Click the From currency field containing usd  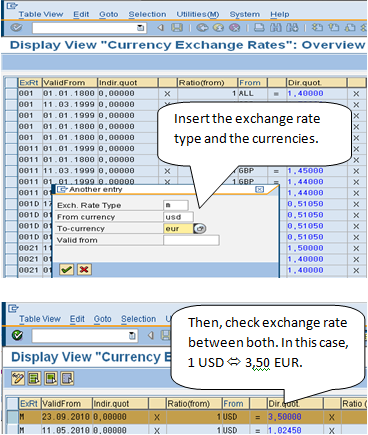point(178,217)
